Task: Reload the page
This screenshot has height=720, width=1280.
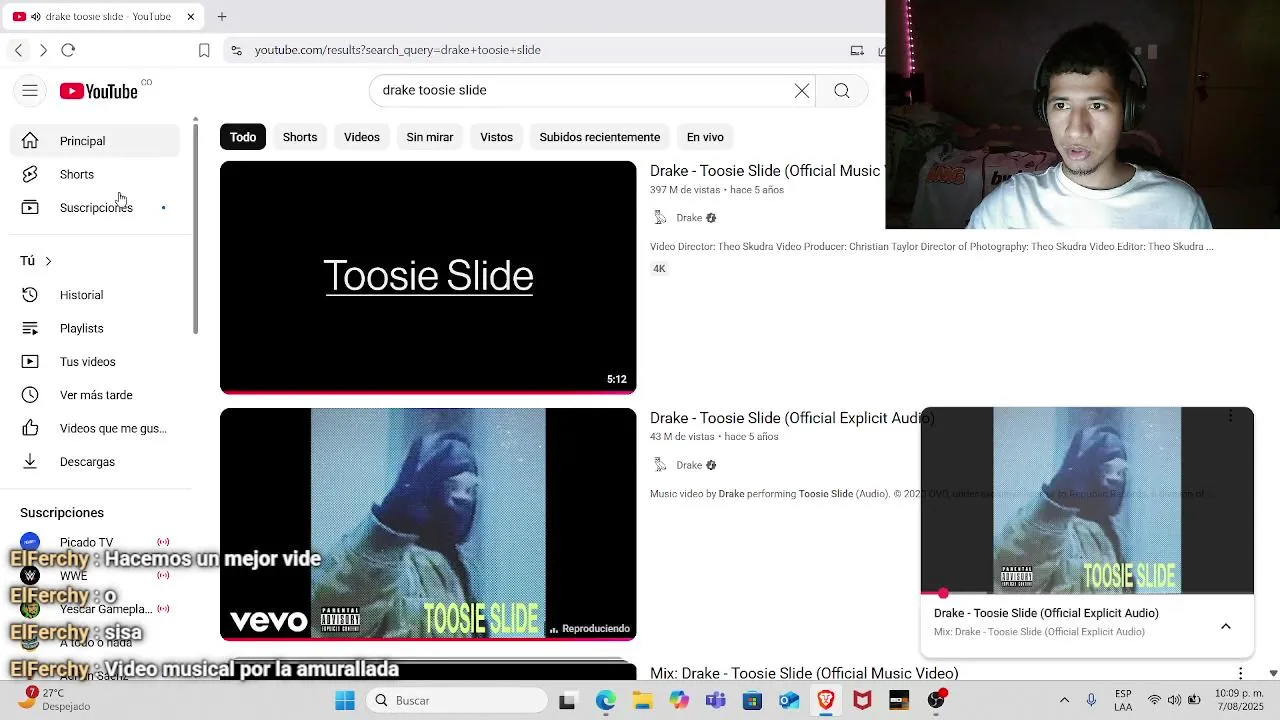Action: point(68,50)
